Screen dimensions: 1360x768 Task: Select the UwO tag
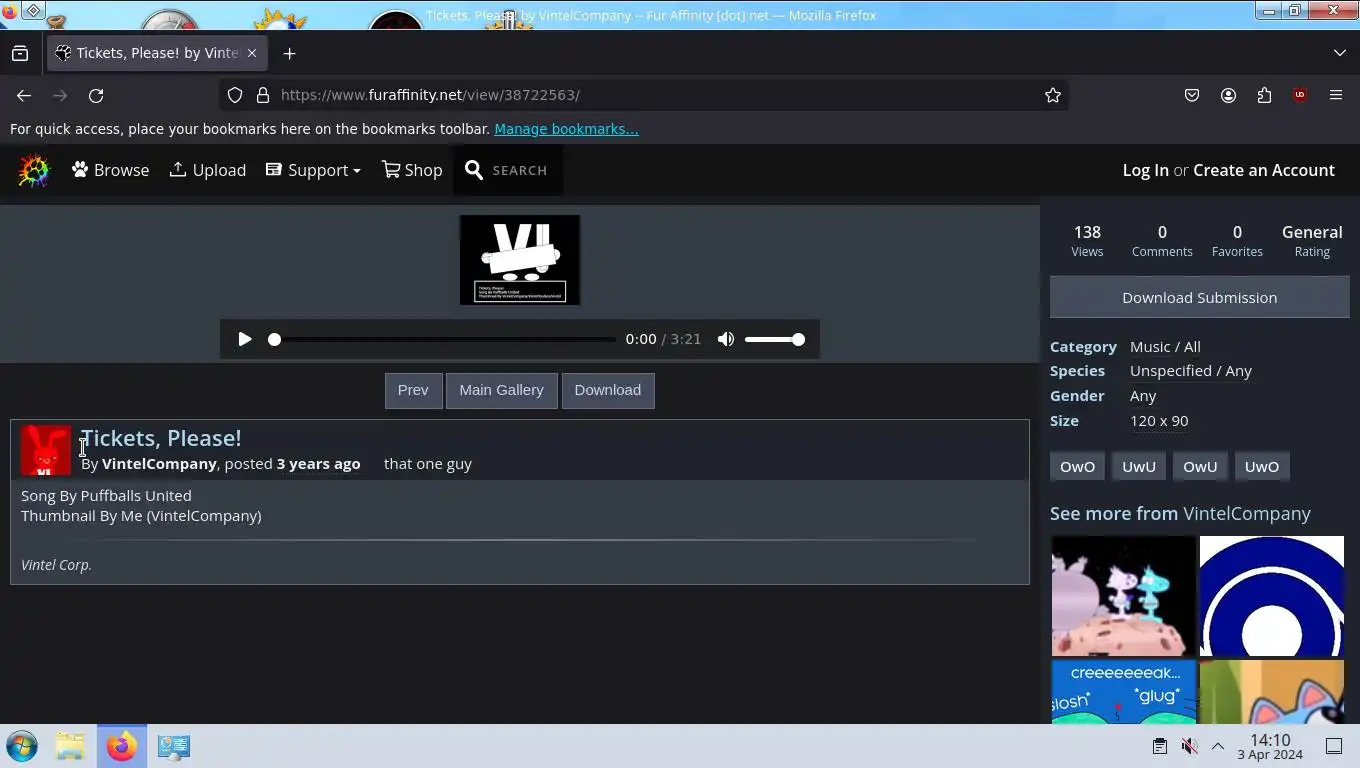[1261, 466]
